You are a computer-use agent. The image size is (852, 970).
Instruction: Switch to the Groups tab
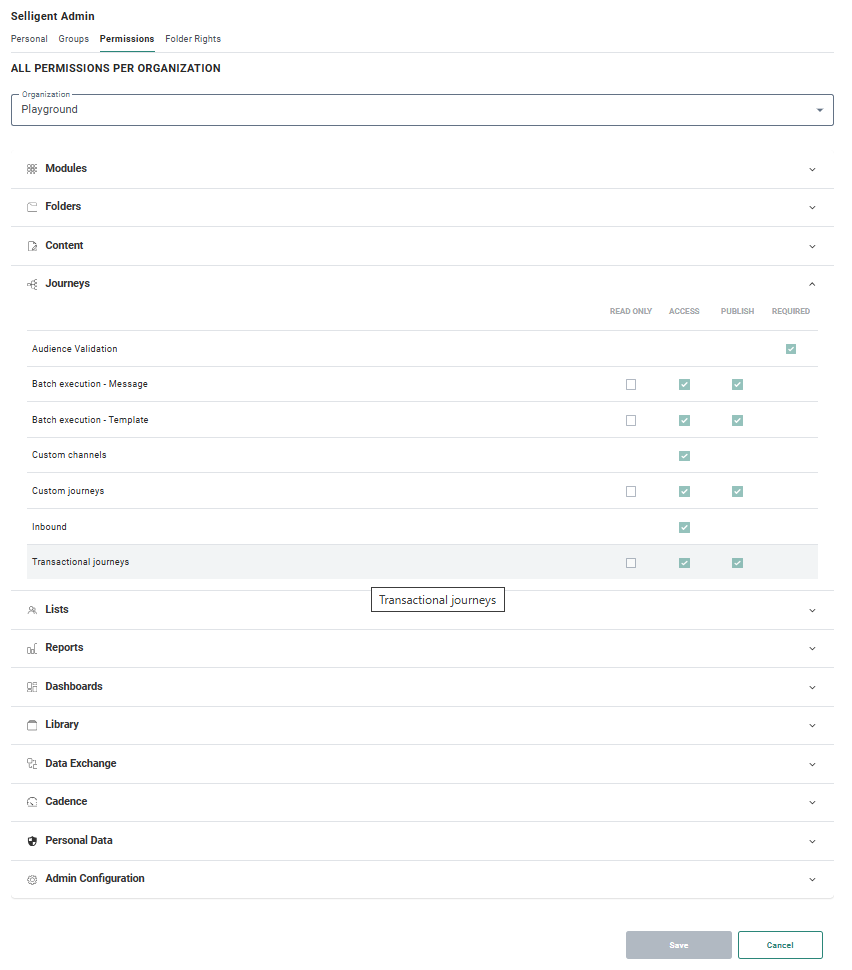coord(73,39)
